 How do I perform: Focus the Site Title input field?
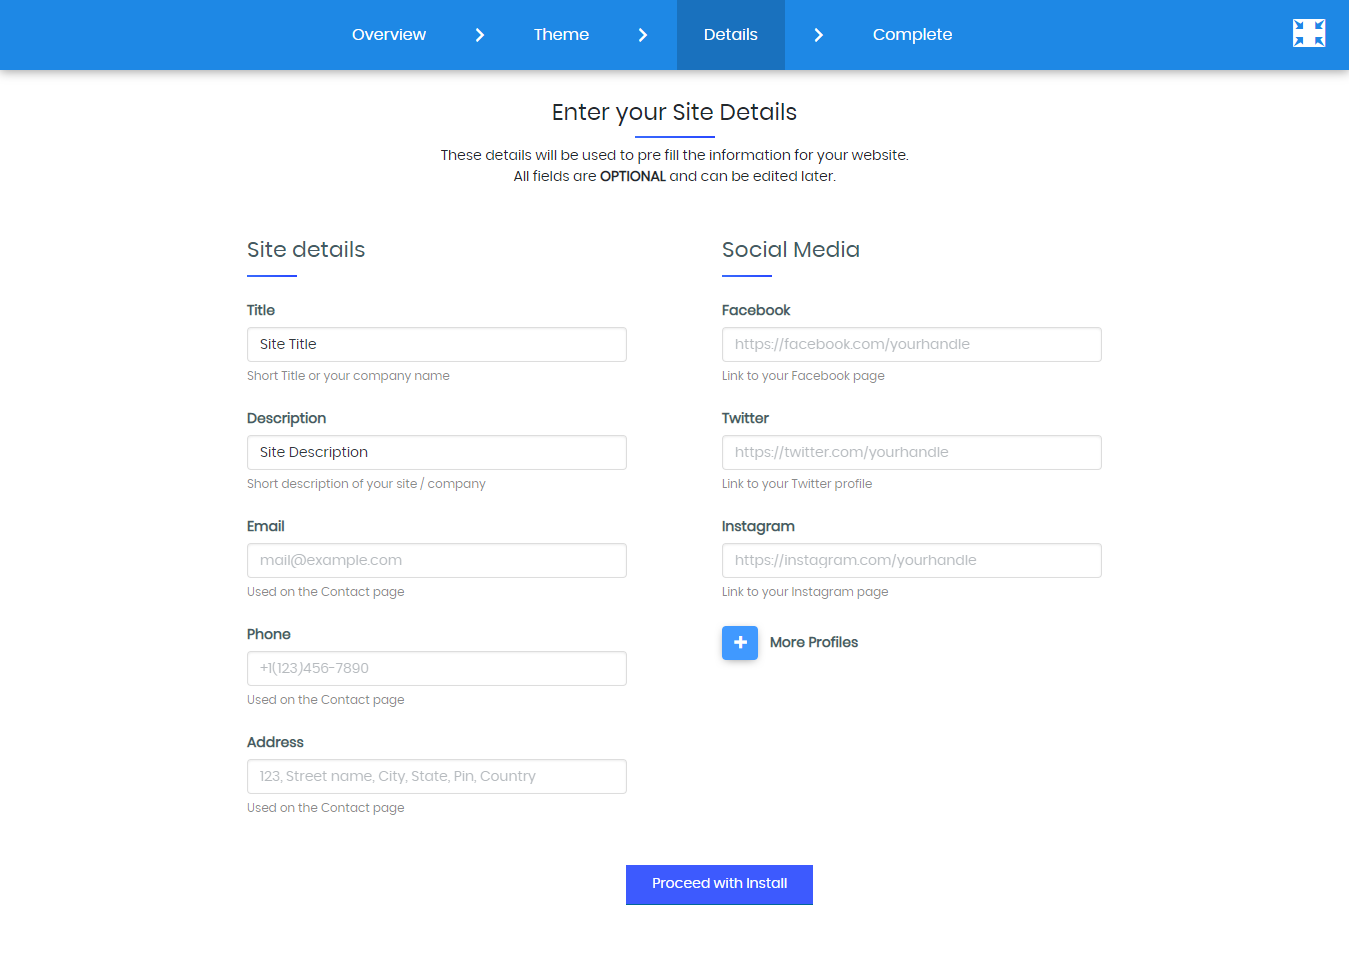436,345
